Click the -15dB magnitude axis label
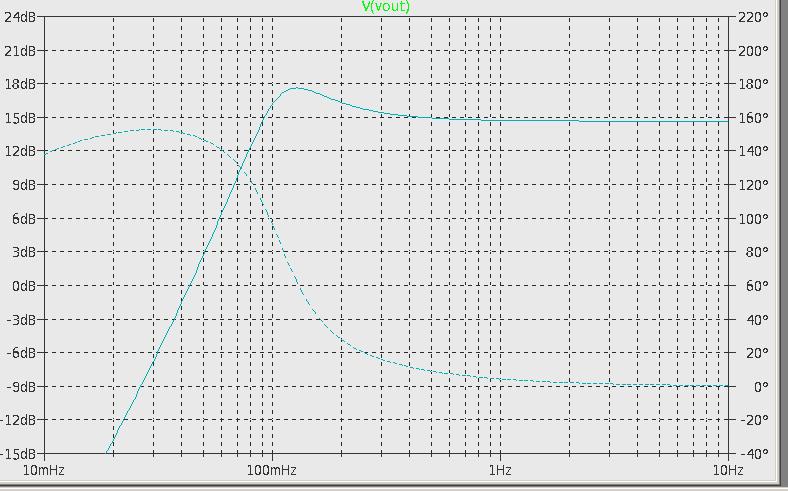 (18, 454)
